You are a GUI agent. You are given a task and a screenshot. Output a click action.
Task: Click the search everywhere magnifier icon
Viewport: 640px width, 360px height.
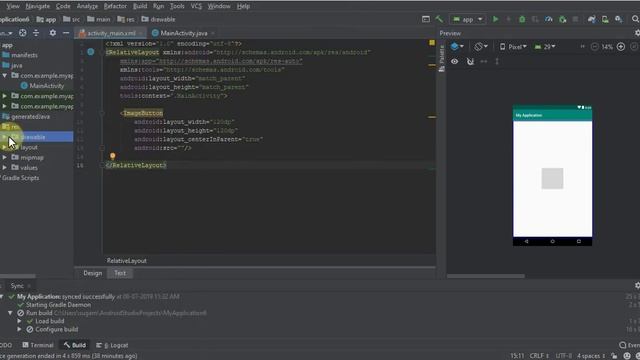[x=635, y=19]
